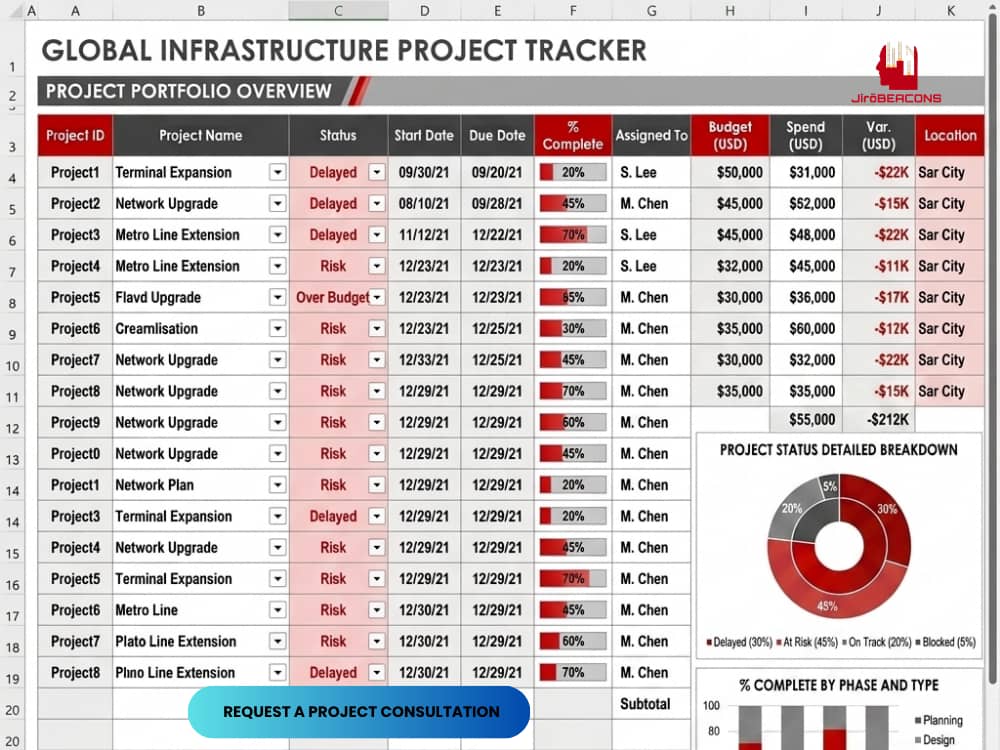Click the Project Status Detailed Breakdown chart title
The width and height of the screenshot is (1000, 750).
[839, 450]
